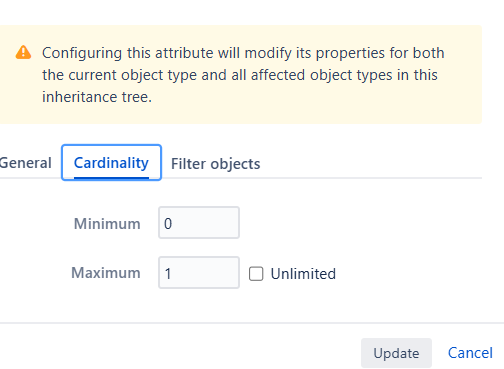
Task: Place cursor after 1 in Maximum box
Action: 173,273
